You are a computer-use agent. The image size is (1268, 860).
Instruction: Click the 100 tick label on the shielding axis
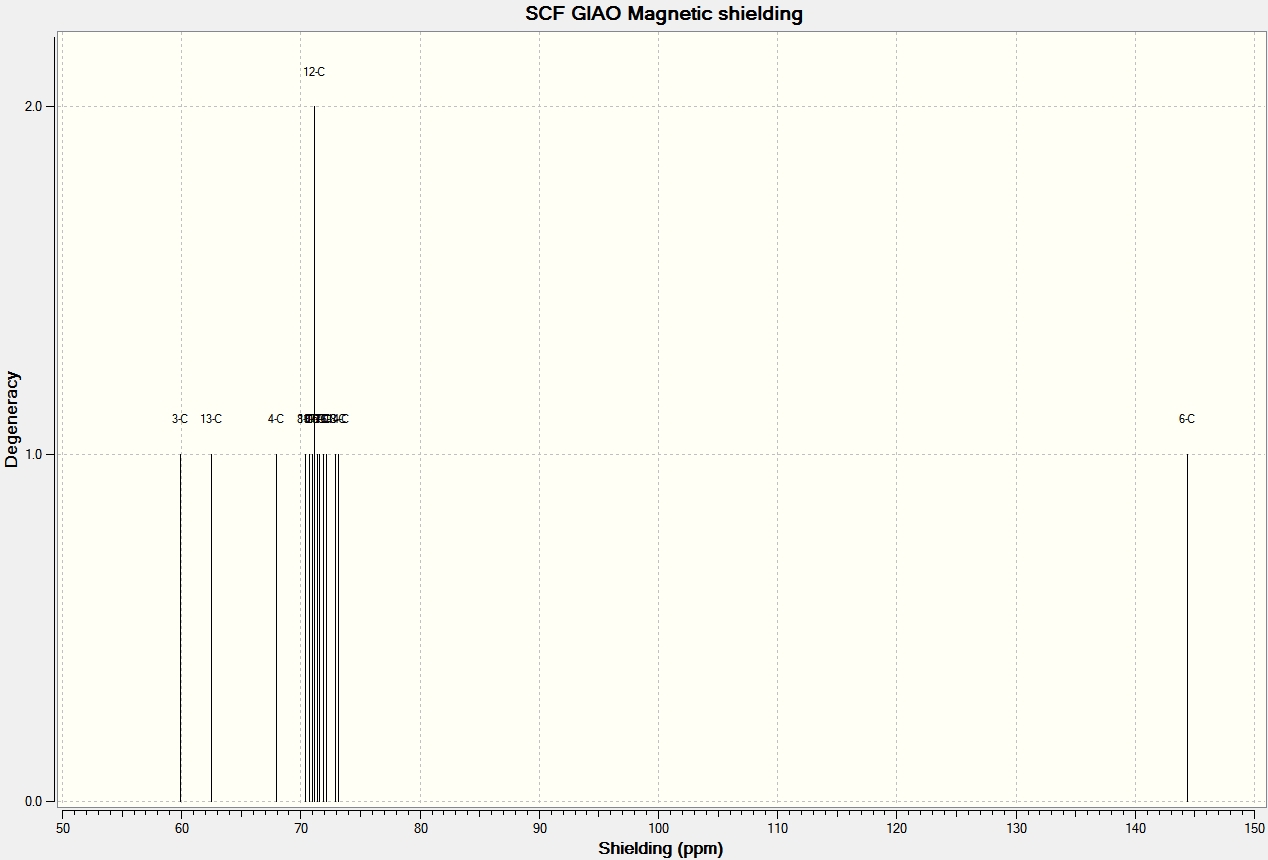658,830
